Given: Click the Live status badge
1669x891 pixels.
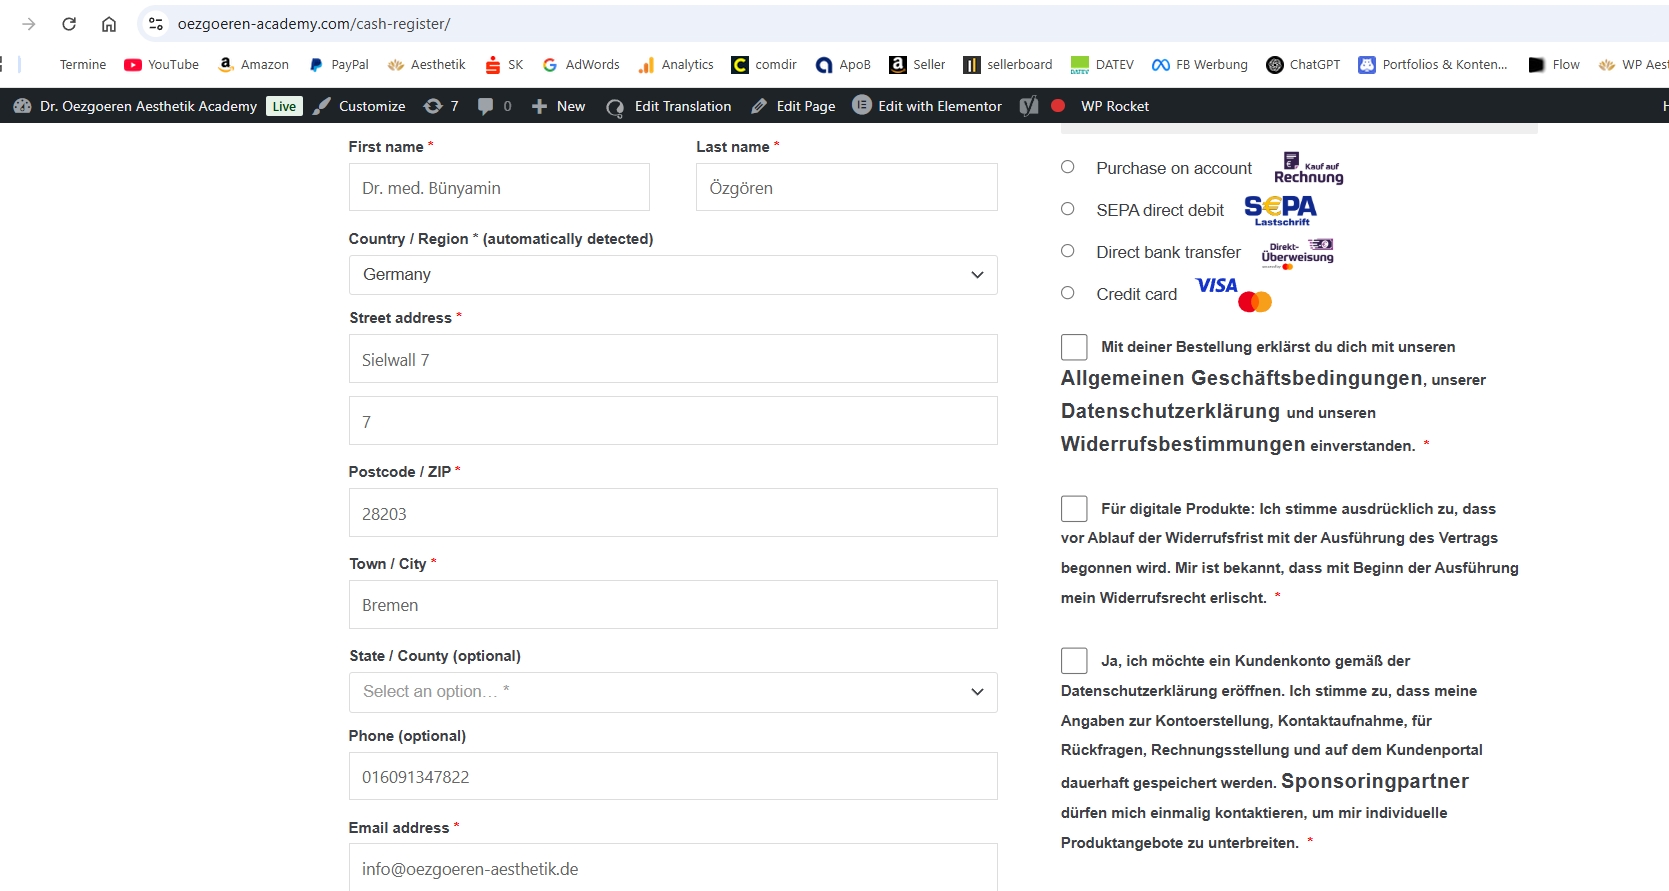Looking at the screenshot, I should [x=284, y=106].
